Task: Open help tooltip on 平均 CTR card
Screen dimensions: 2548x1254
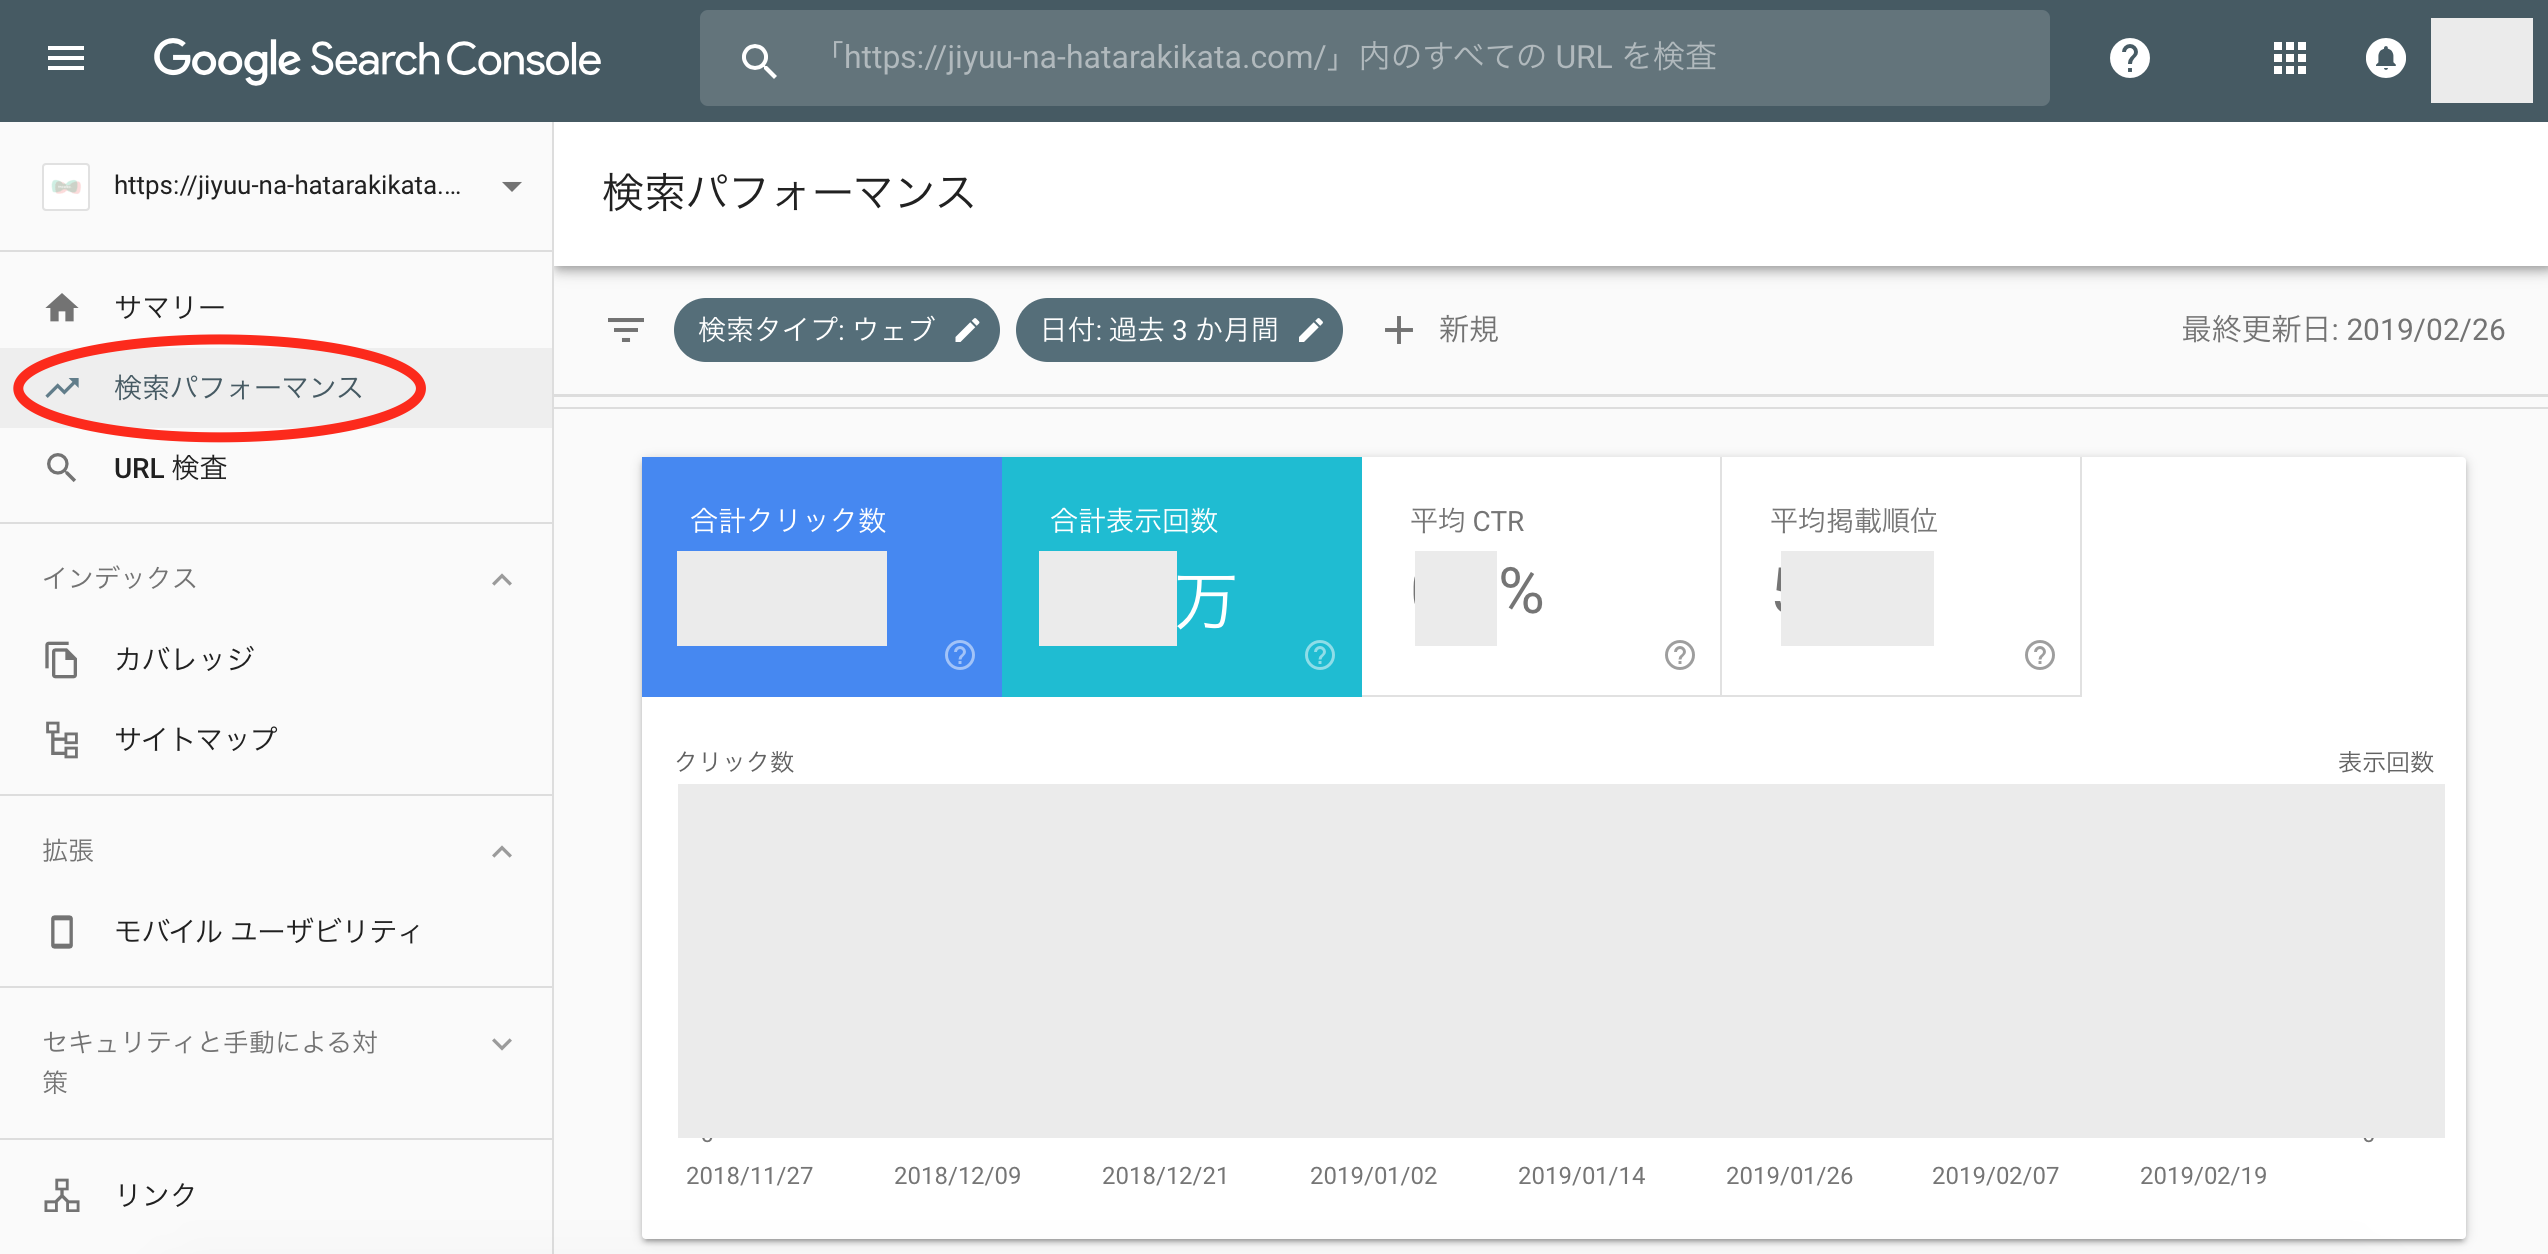Action: point(1680,655)
